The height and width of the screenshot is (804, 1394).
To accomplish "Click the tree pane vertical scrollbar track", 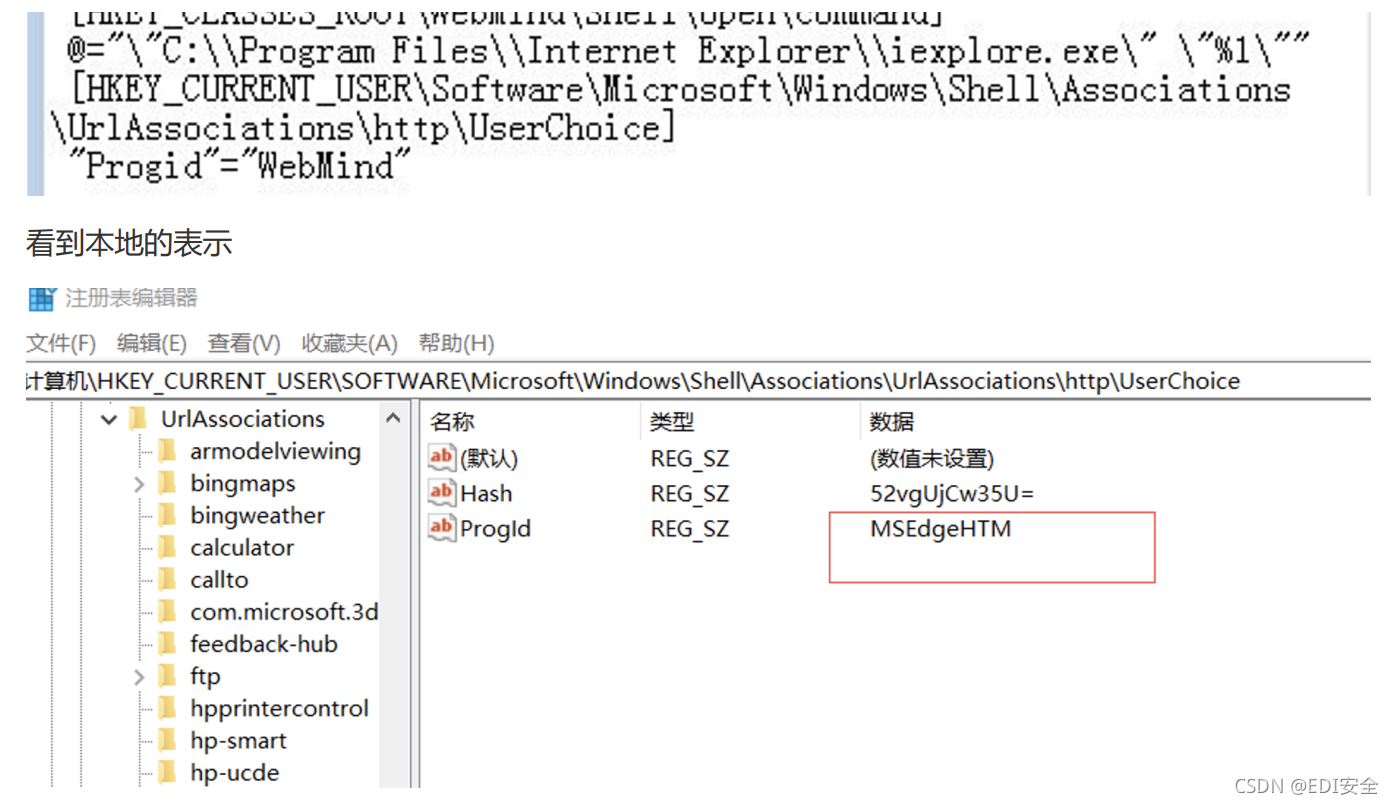I will coord(394,610).
